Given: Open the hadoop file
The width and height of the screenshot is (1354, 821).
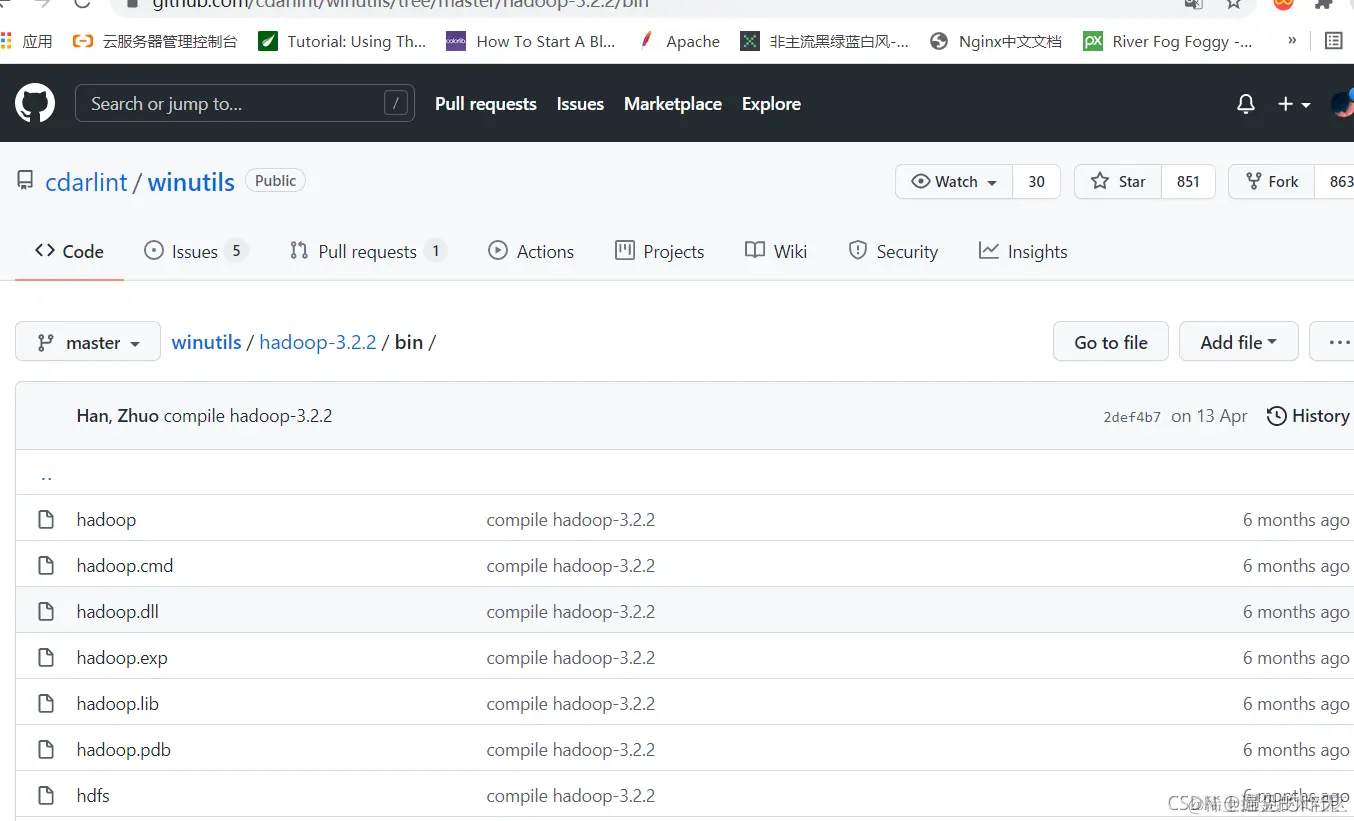Looking at the screenshot, I should click(106, 520).
